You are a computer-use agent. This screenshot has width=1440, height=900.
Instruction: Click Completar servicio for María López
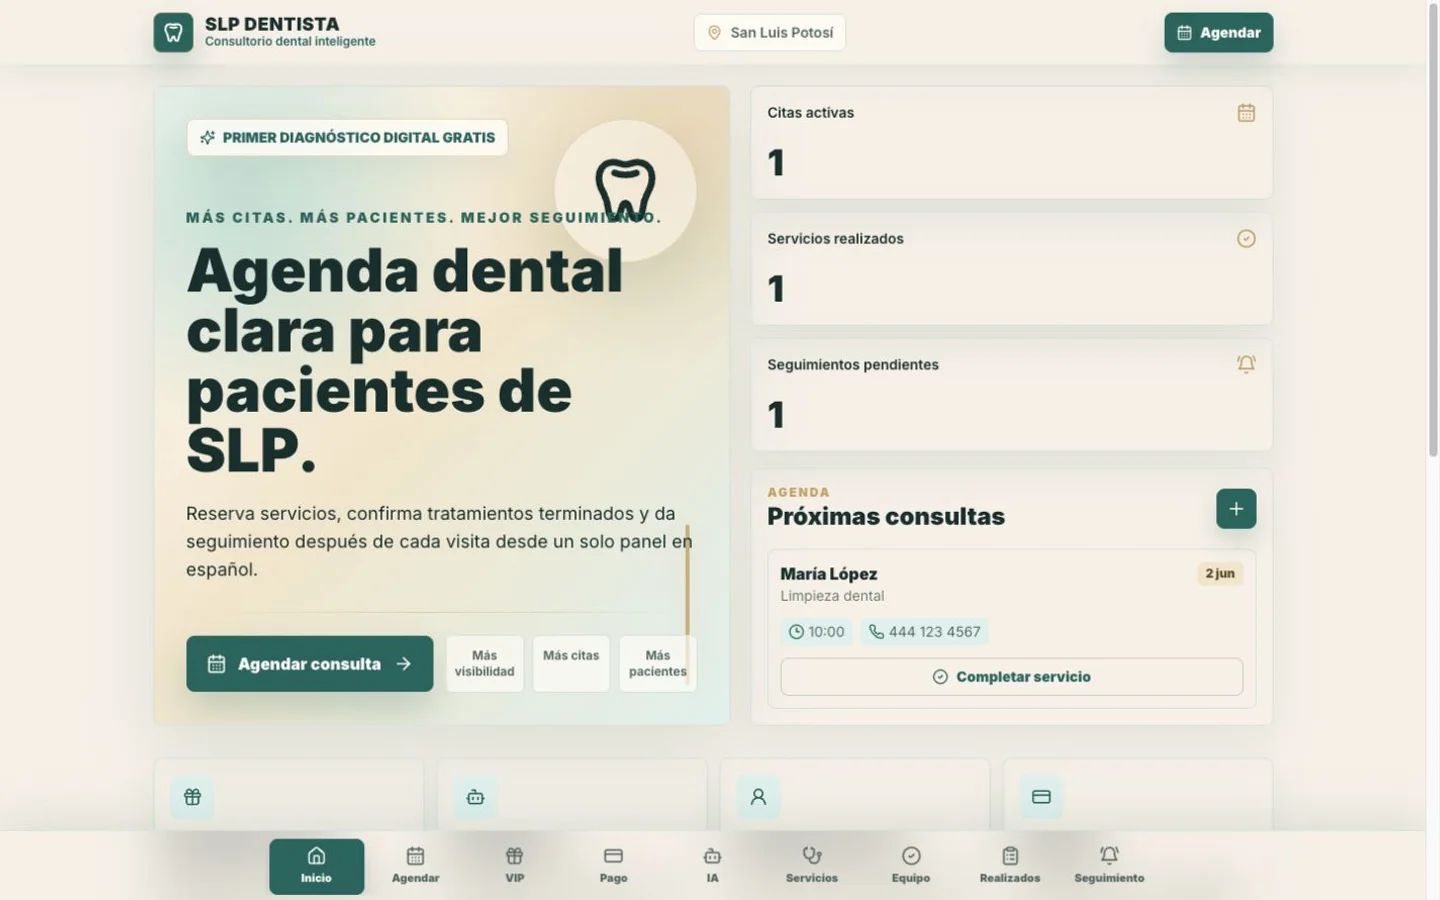pos(1011,677)
